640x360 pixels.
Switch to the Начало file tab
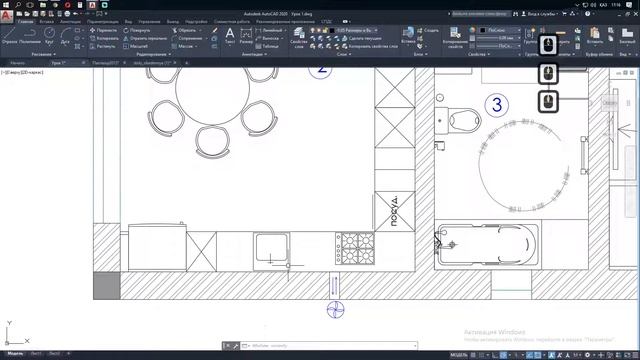click(x=18, y=63)
